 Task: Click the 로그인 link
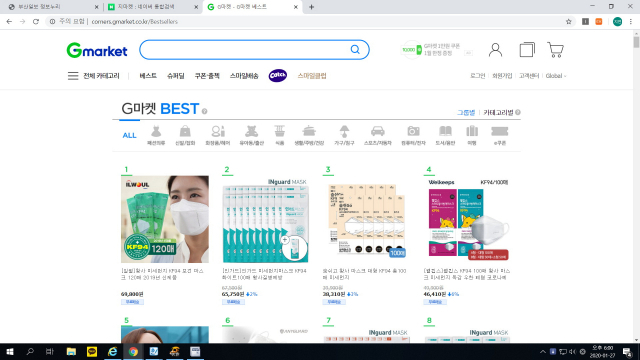[x=478, y=76]
